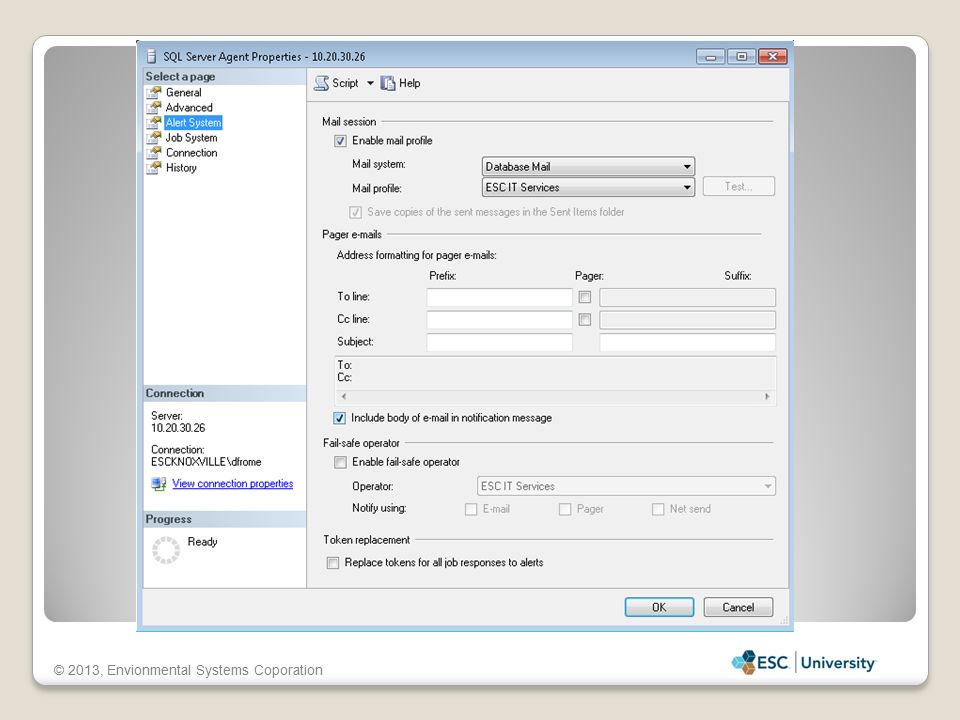This screenshot has width=960, height=720.
Task: Check the Net send notify option
Action: 658,509
